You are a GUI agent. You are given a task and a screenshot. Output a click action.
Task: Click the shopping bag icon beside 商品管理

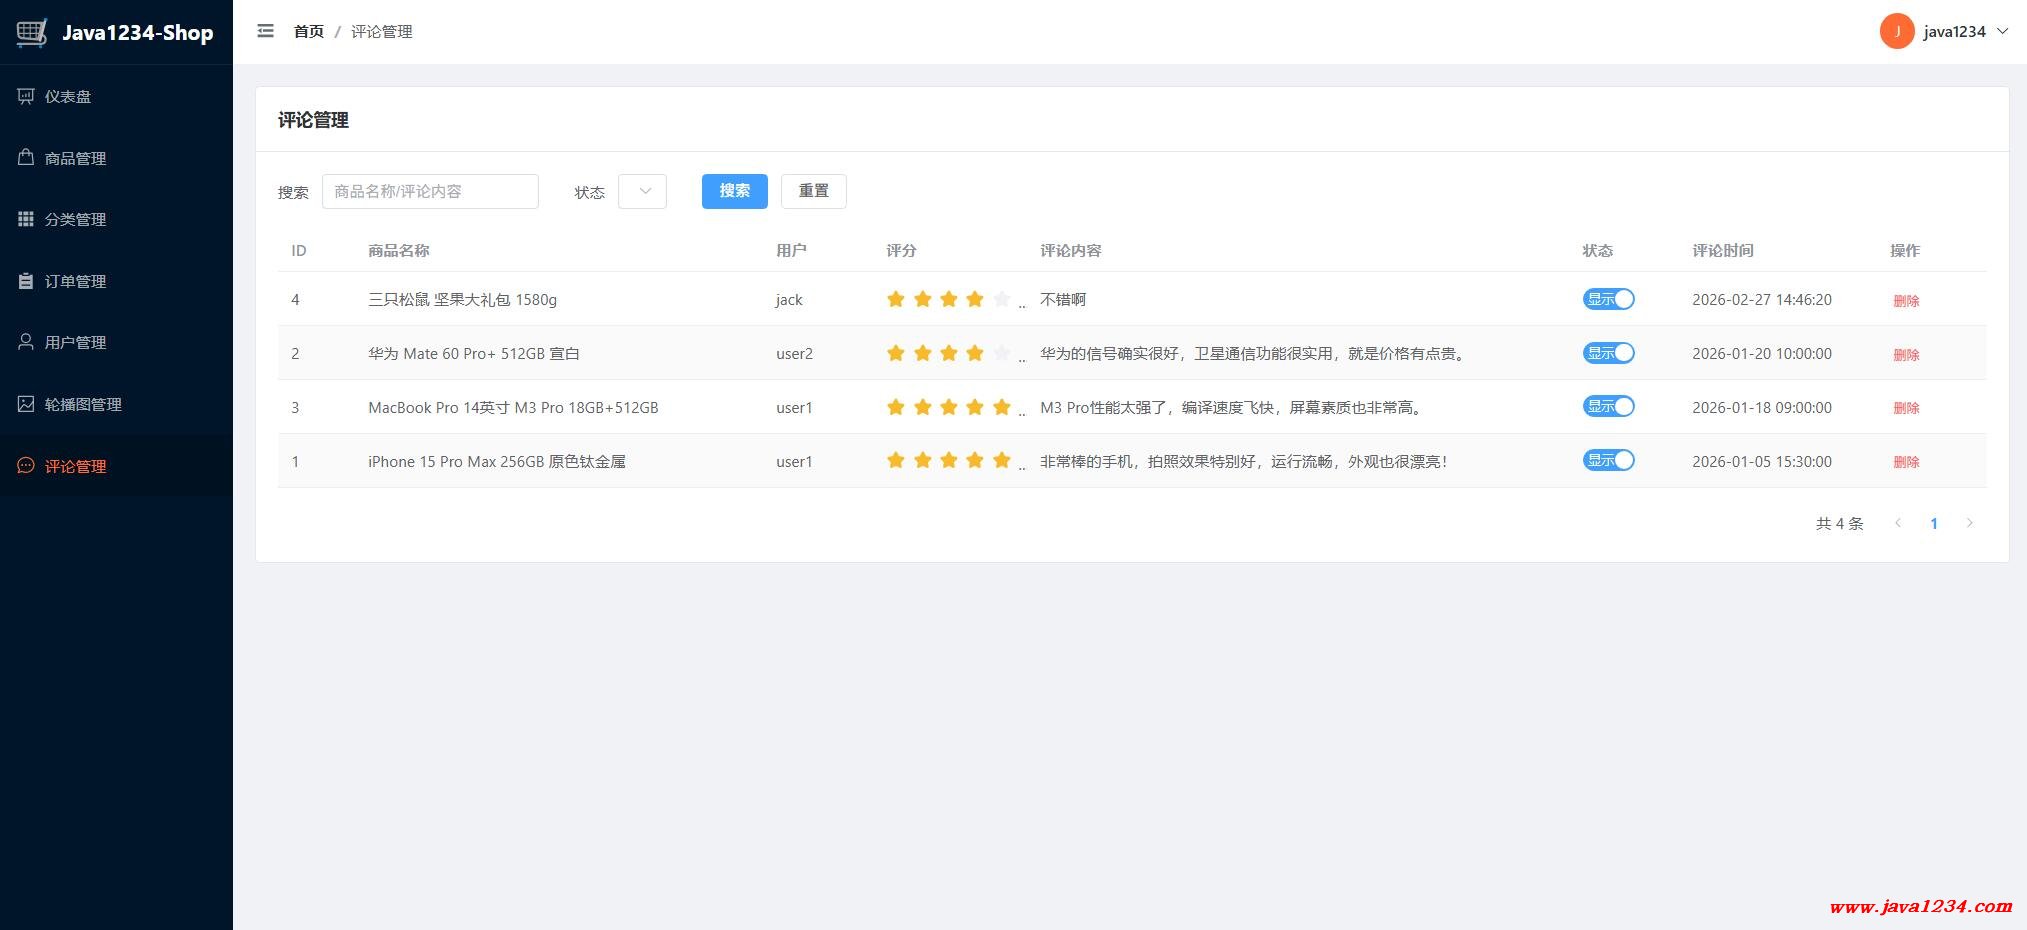pos(26,158)
